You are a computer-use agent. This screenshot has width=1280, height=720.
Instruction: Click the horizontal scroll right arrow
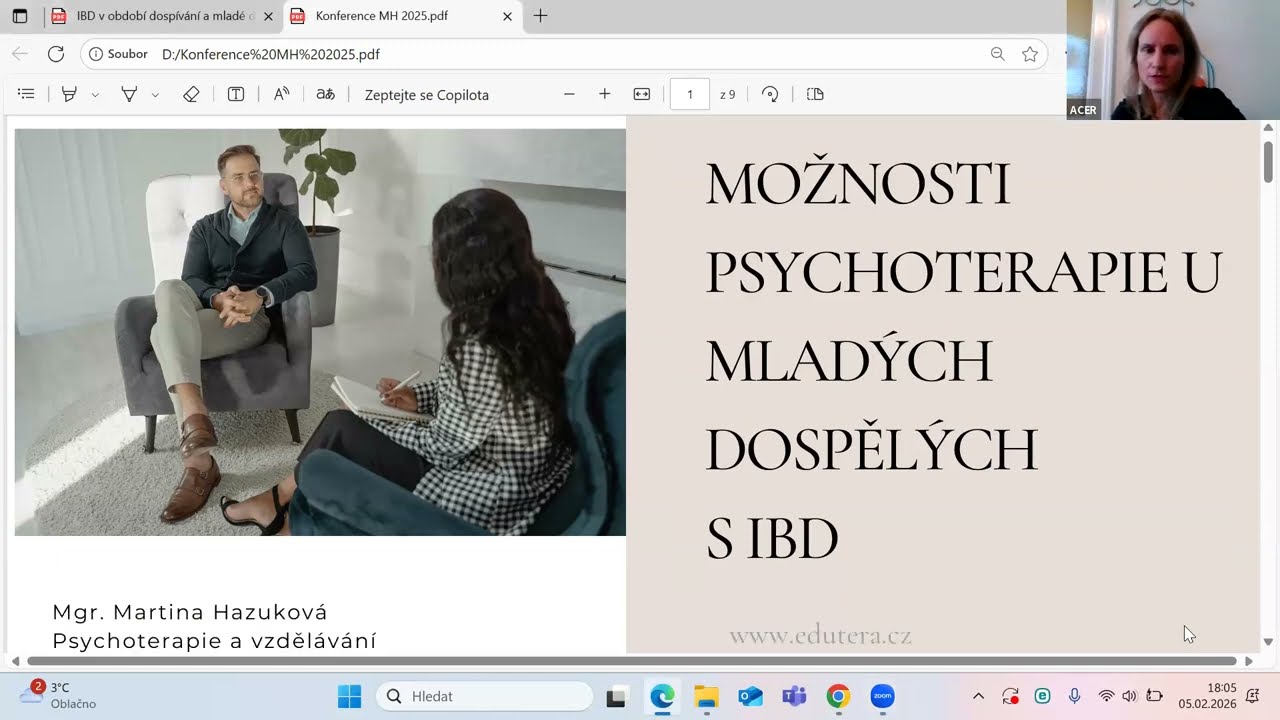(x=1248, y=661)
